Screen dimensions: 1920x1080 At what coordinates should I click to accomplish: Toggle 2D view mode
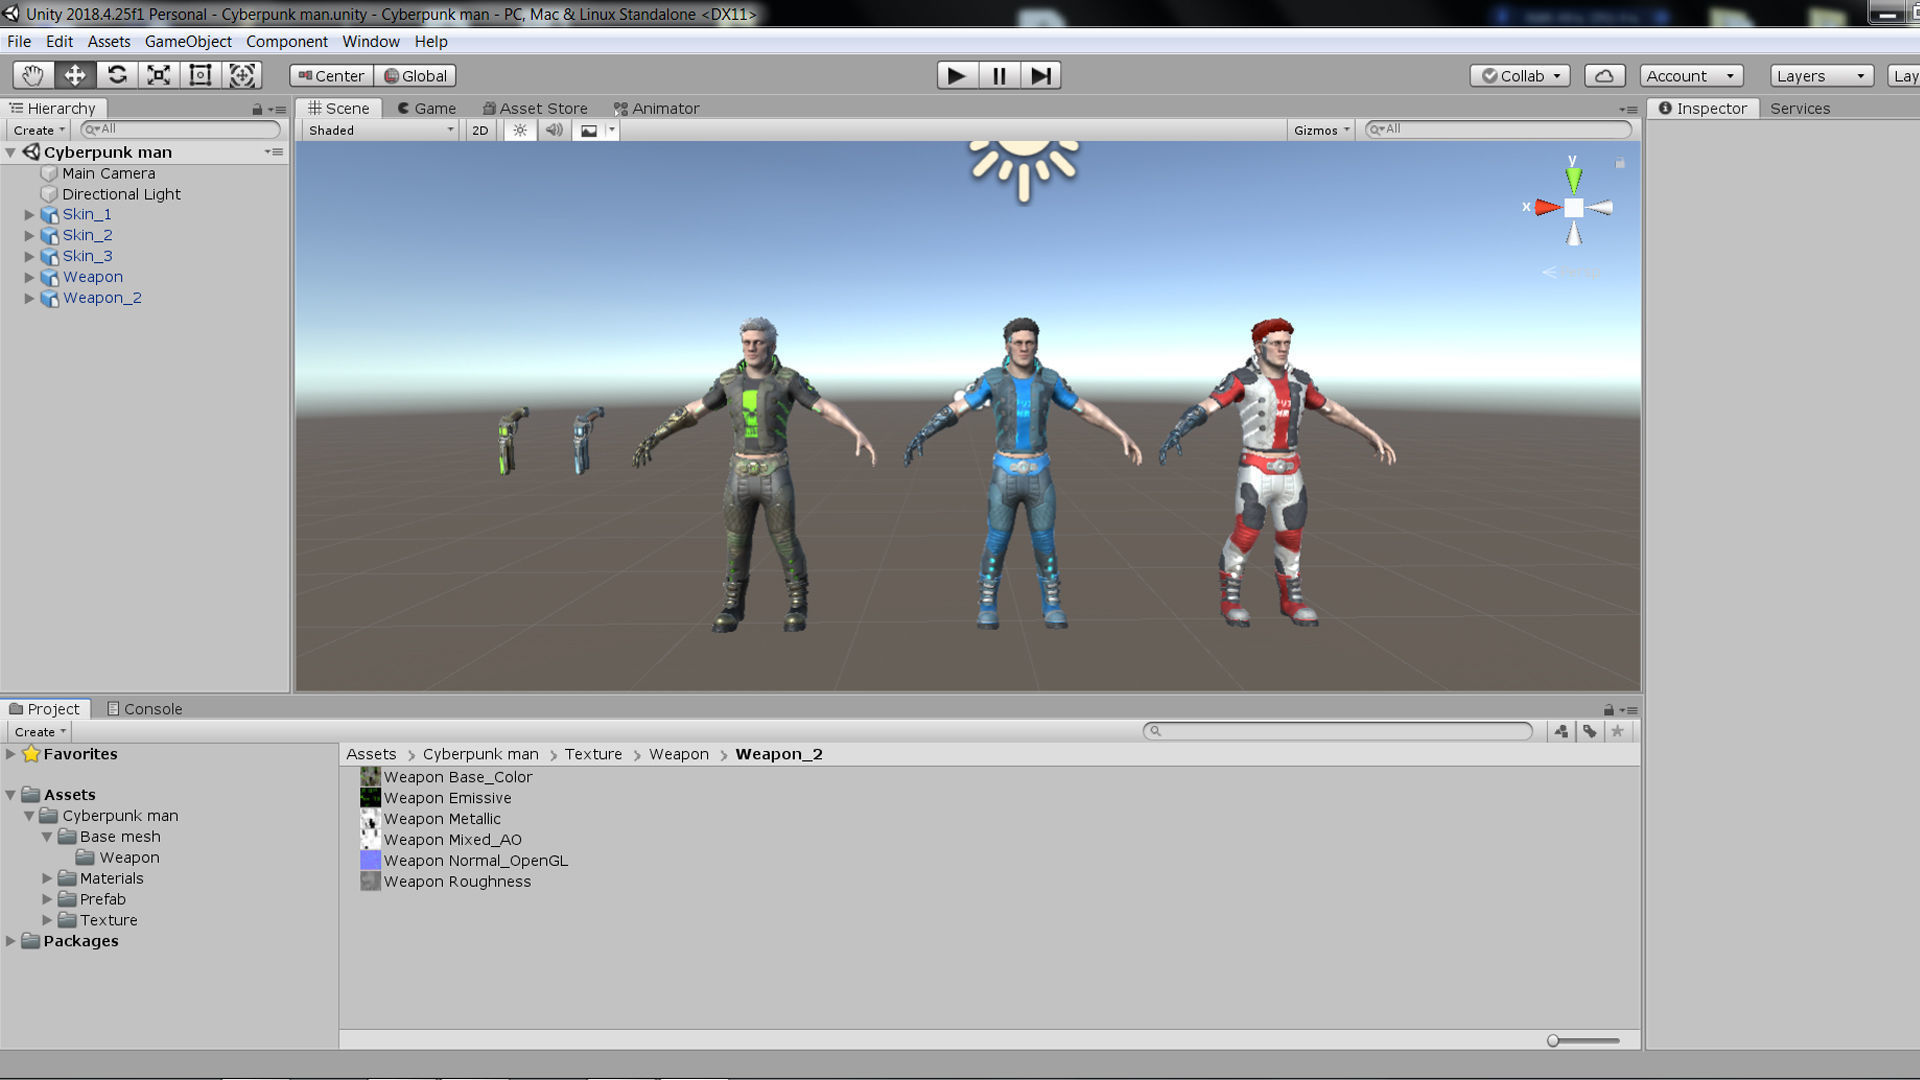pyautogui.click(x=480, y=130)
